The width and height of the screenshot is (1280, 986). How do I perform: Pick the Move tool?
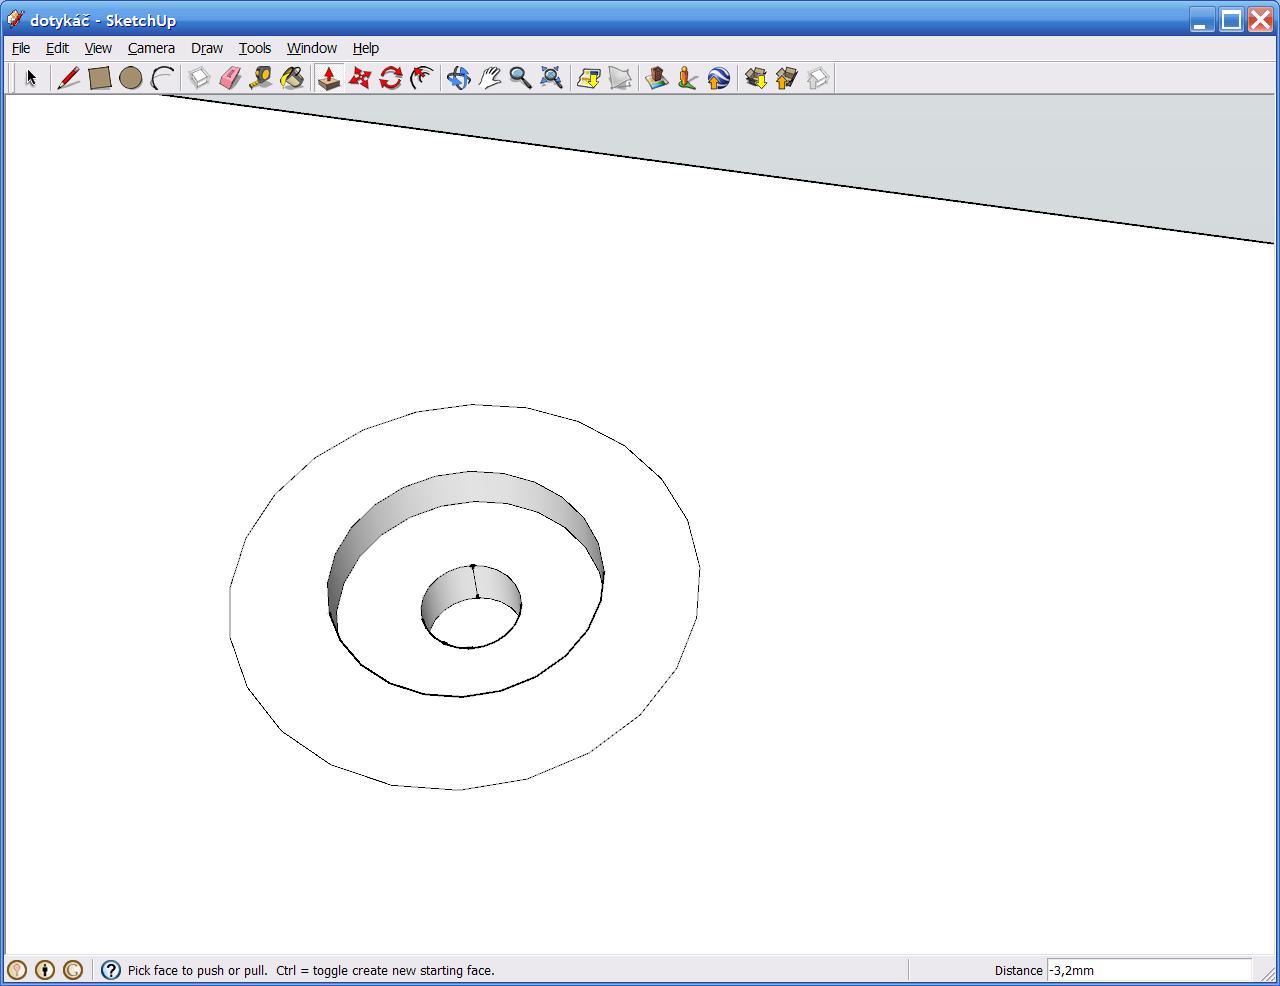pos(360,78)
